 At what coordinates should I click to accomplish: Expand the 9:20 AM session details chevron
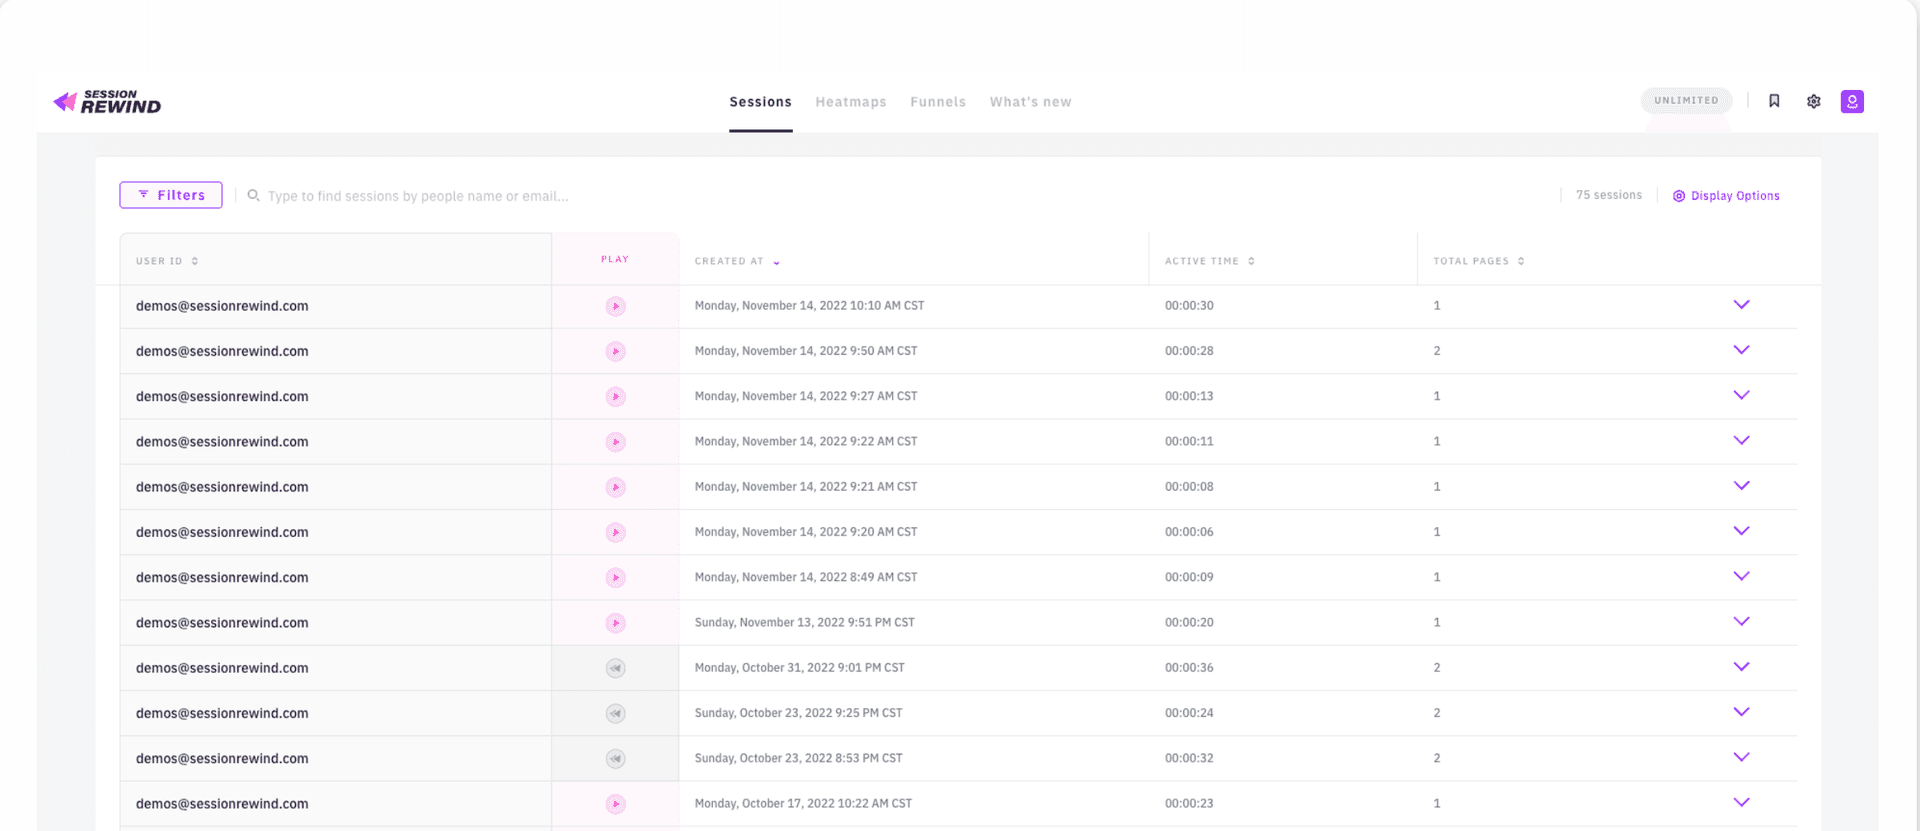click(x=1741, y=531)
